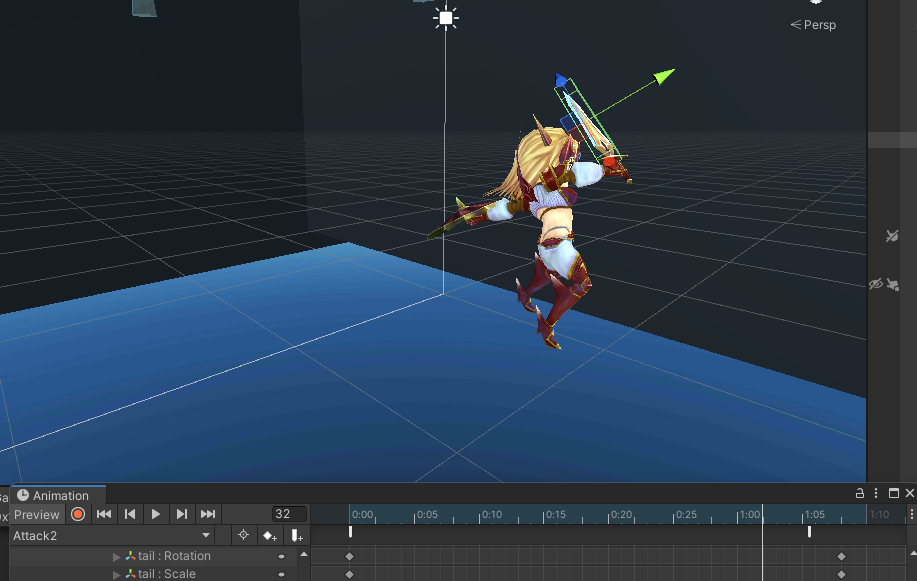Expand the tail : Scale property

click(116, 575)
